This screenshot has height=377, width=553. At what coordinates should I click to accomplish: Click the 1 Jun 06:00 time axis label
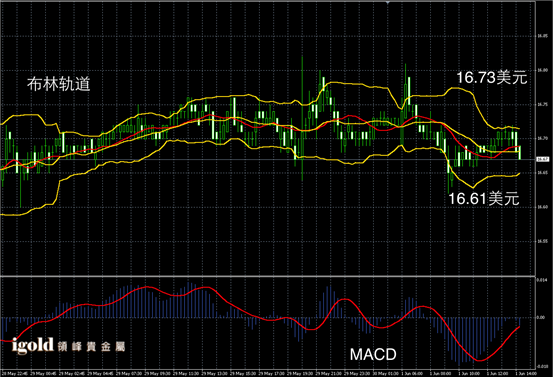click(x=412, y=373)
